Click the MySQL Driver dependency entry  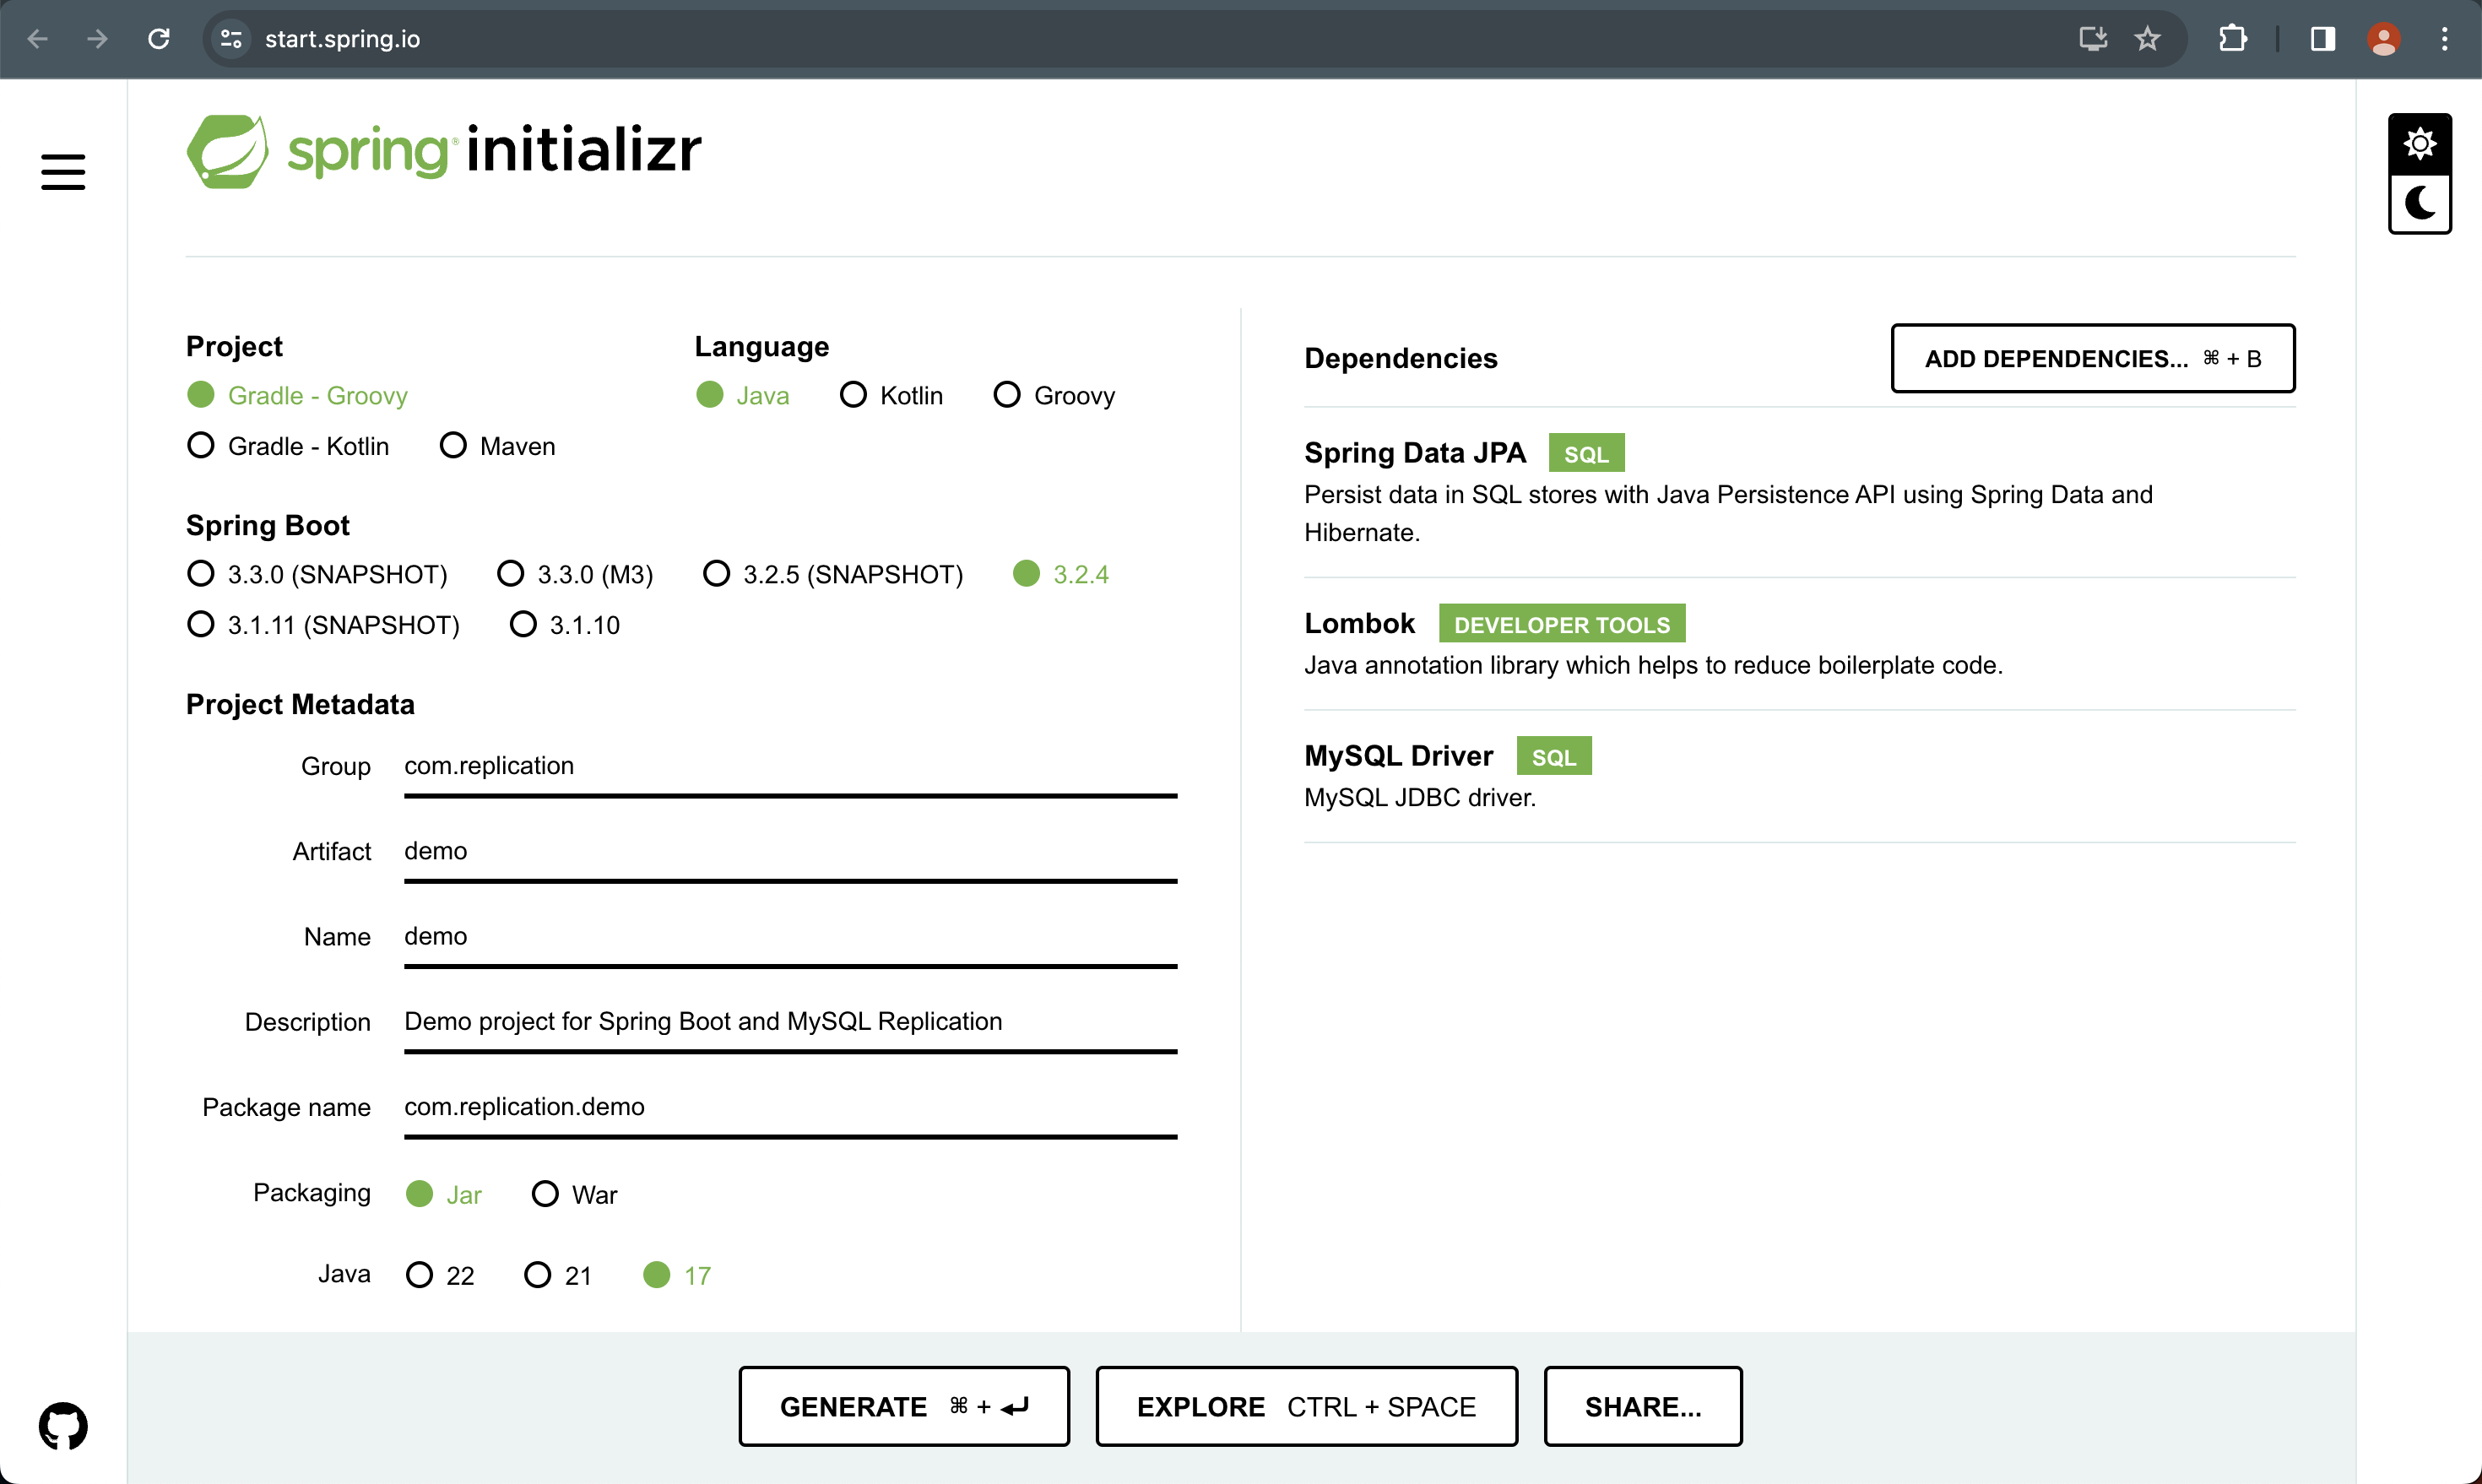(x=1799, y=777)
